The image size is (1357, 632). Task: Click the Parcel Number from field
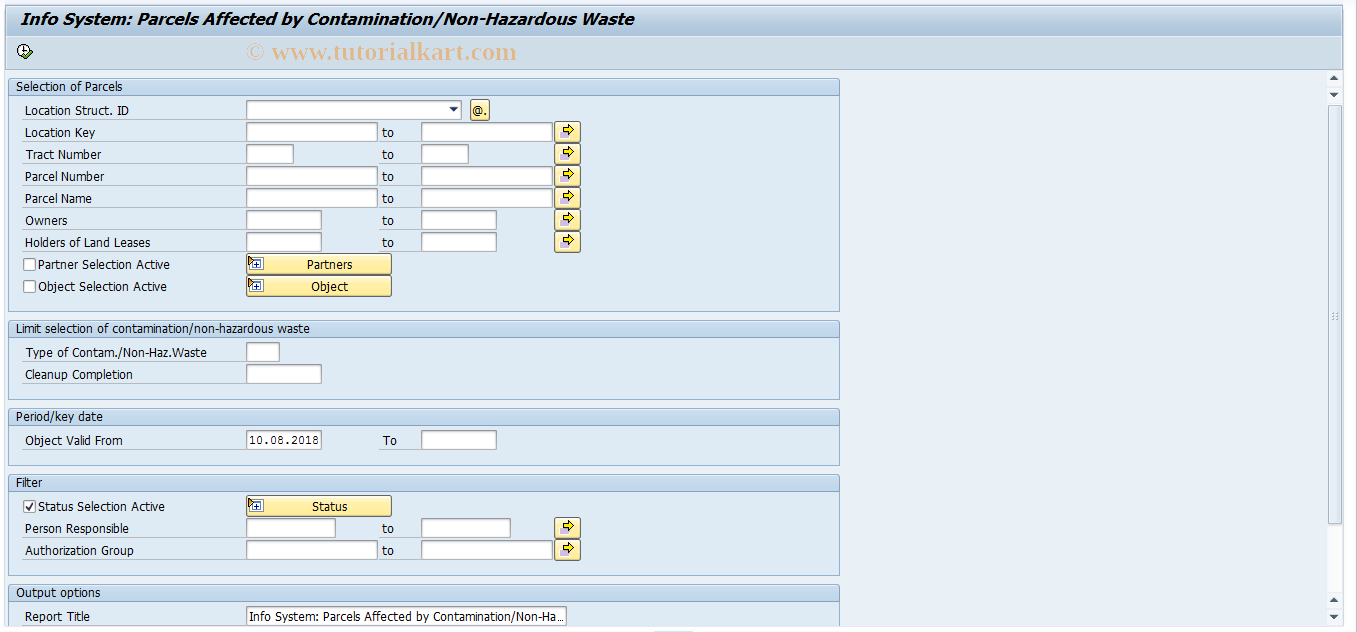tap(312, 176)
